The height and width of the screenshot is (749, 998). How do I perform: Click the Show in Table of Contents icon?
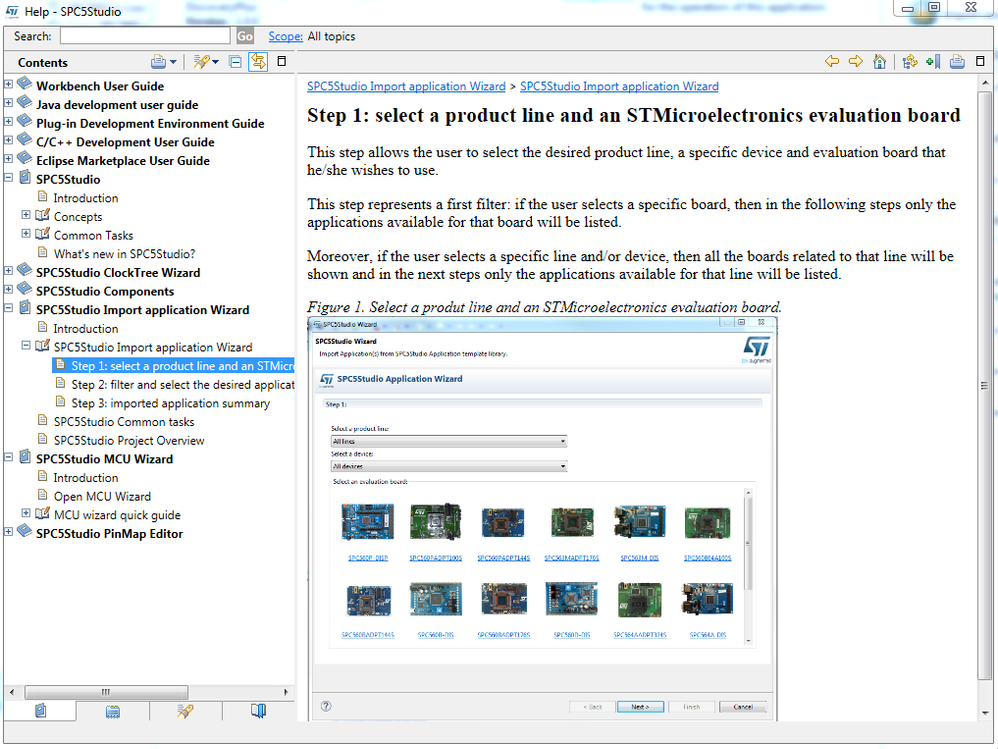(910, 61)
